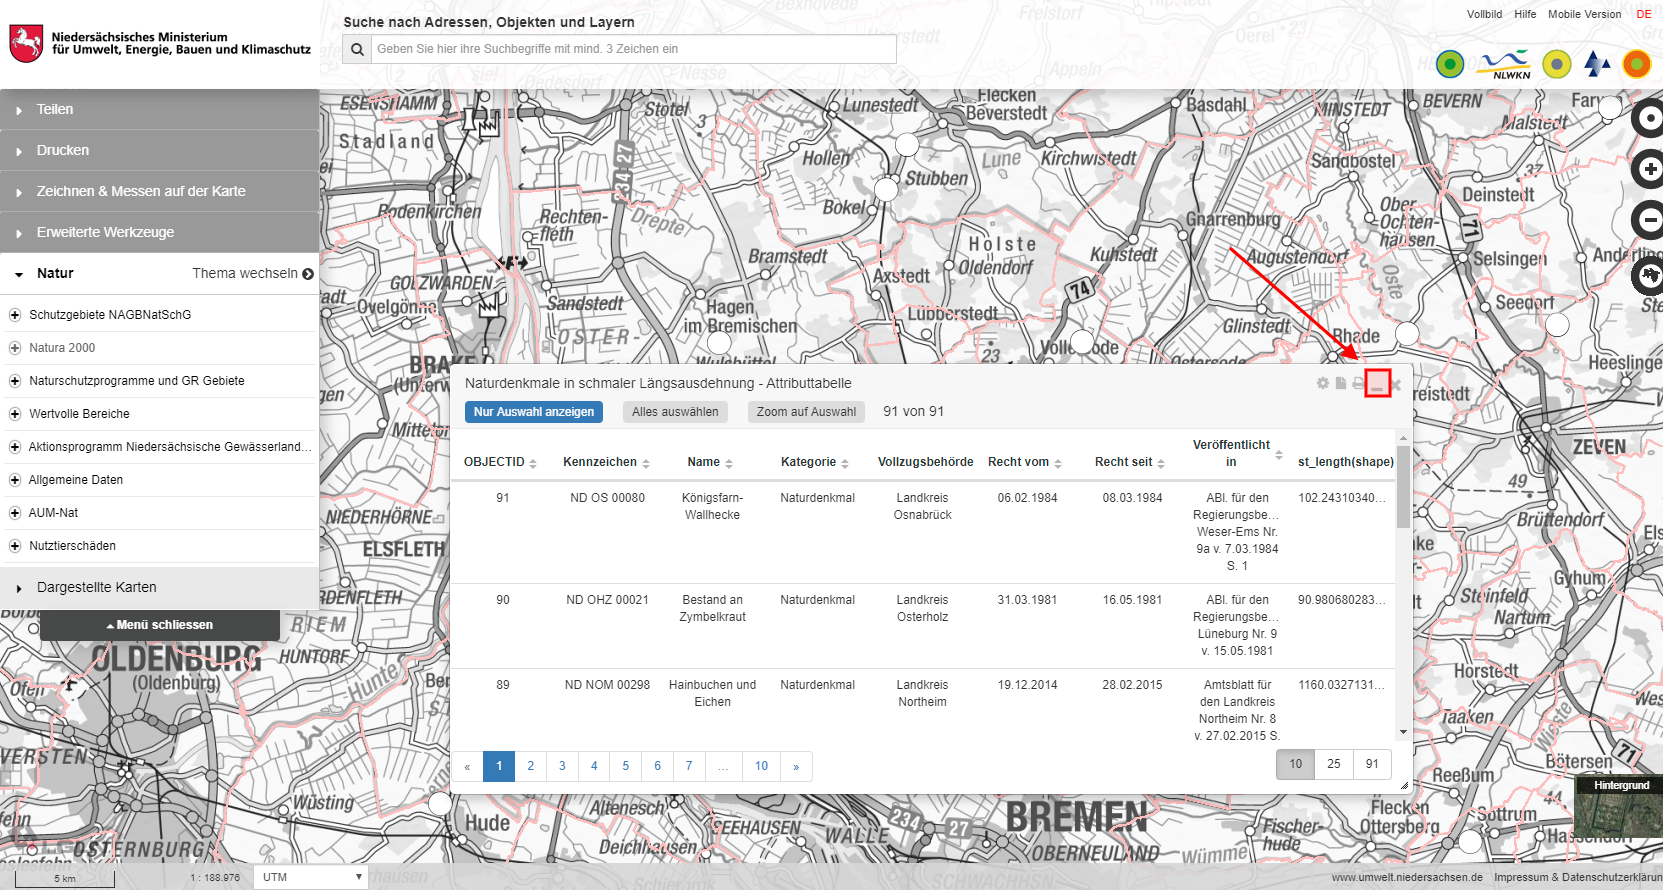Image resolution: width=1663 pixels, height=890 pixels.
Task: Go to table page 10
Action: point(761,766)
